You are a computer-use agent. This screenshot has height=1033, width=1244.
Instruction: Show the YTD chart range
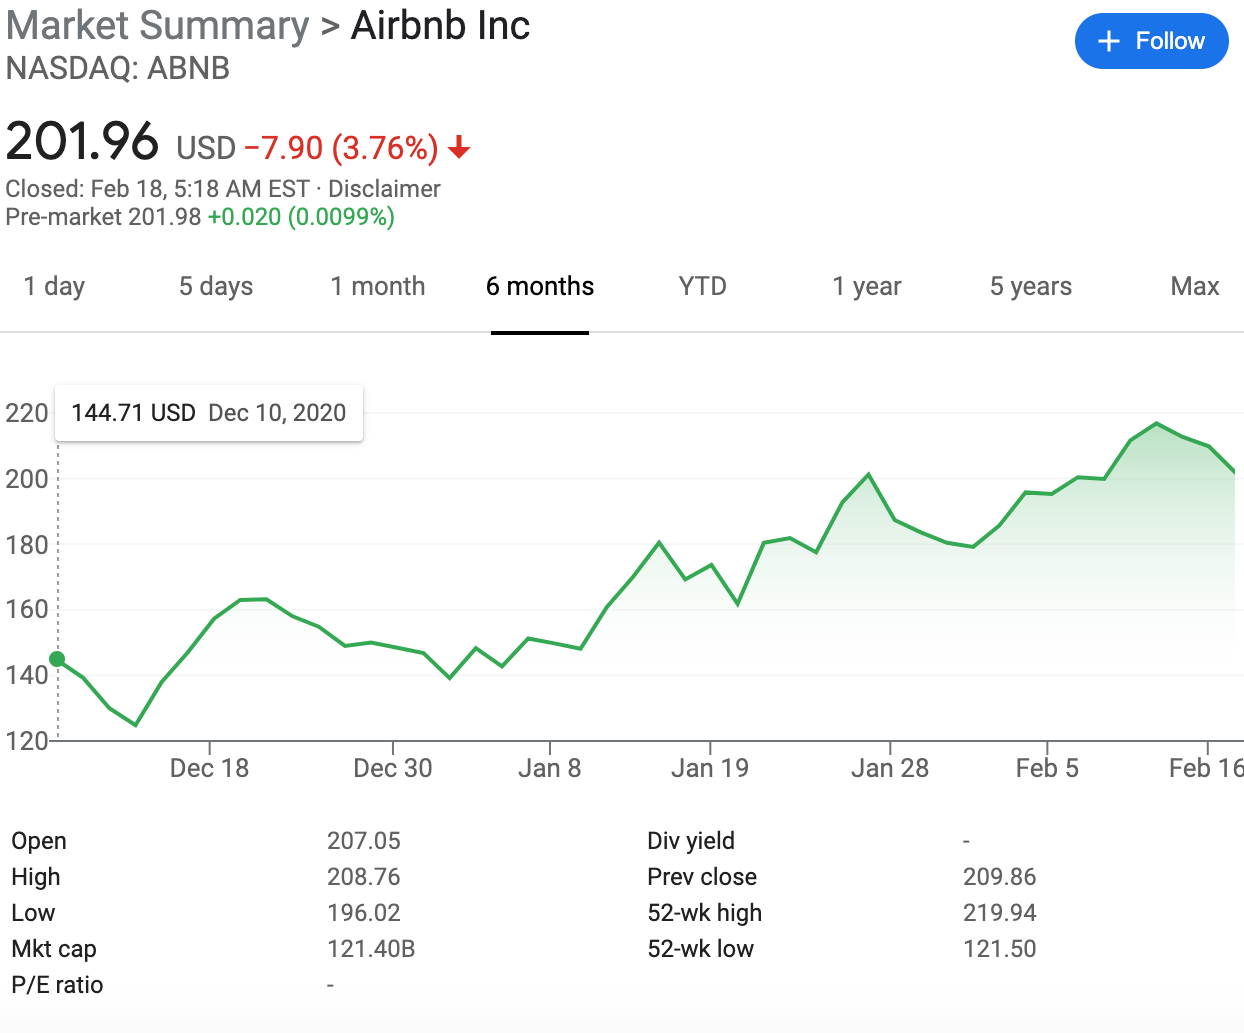pos(702,287)
